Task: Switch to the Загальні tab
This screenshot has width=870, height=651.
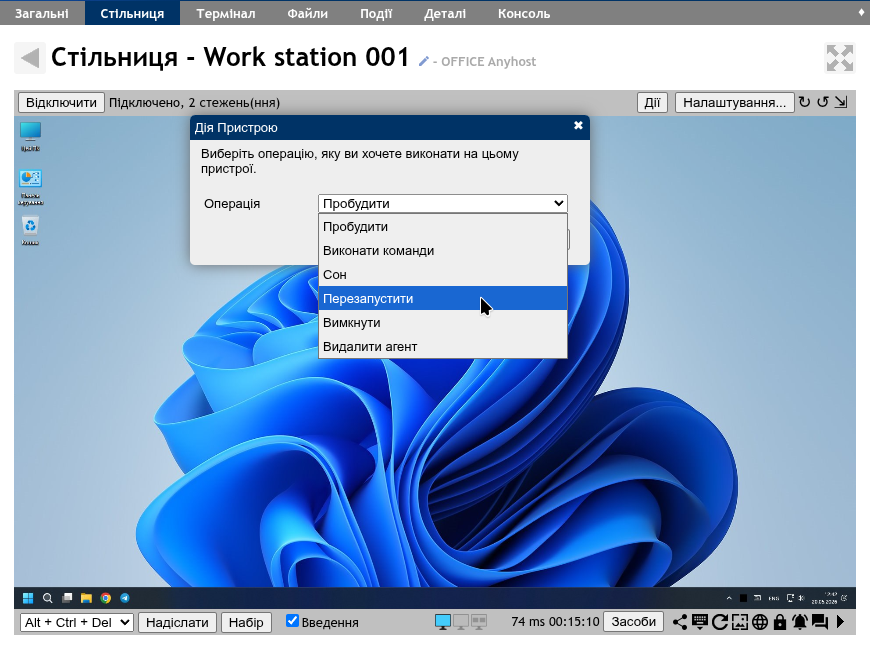Action: coord(42,13)
